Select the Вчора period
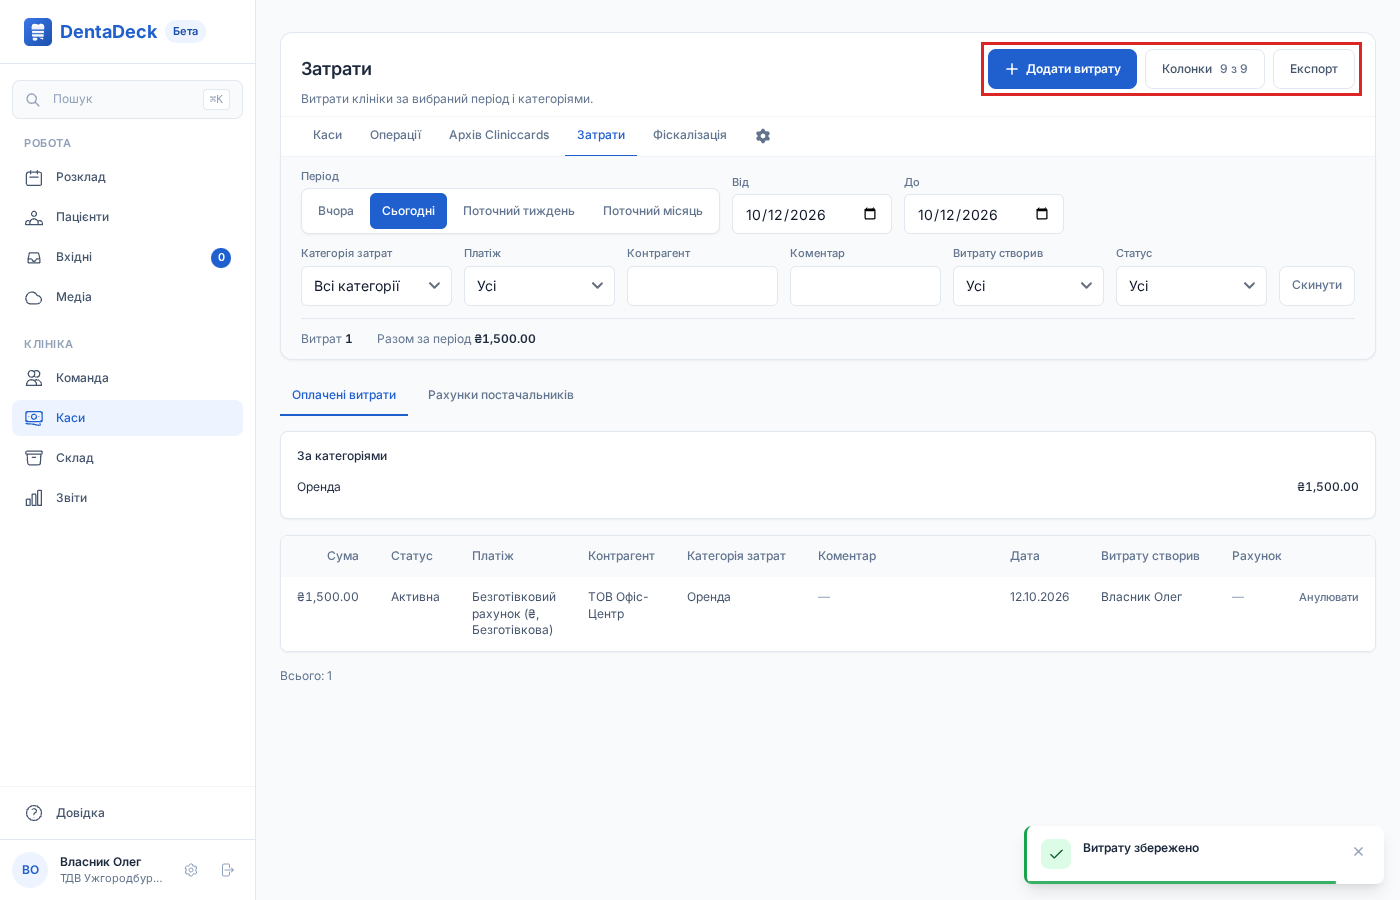Image resolution: width=1400 pixels, height=900 pixels. [336, 211]
